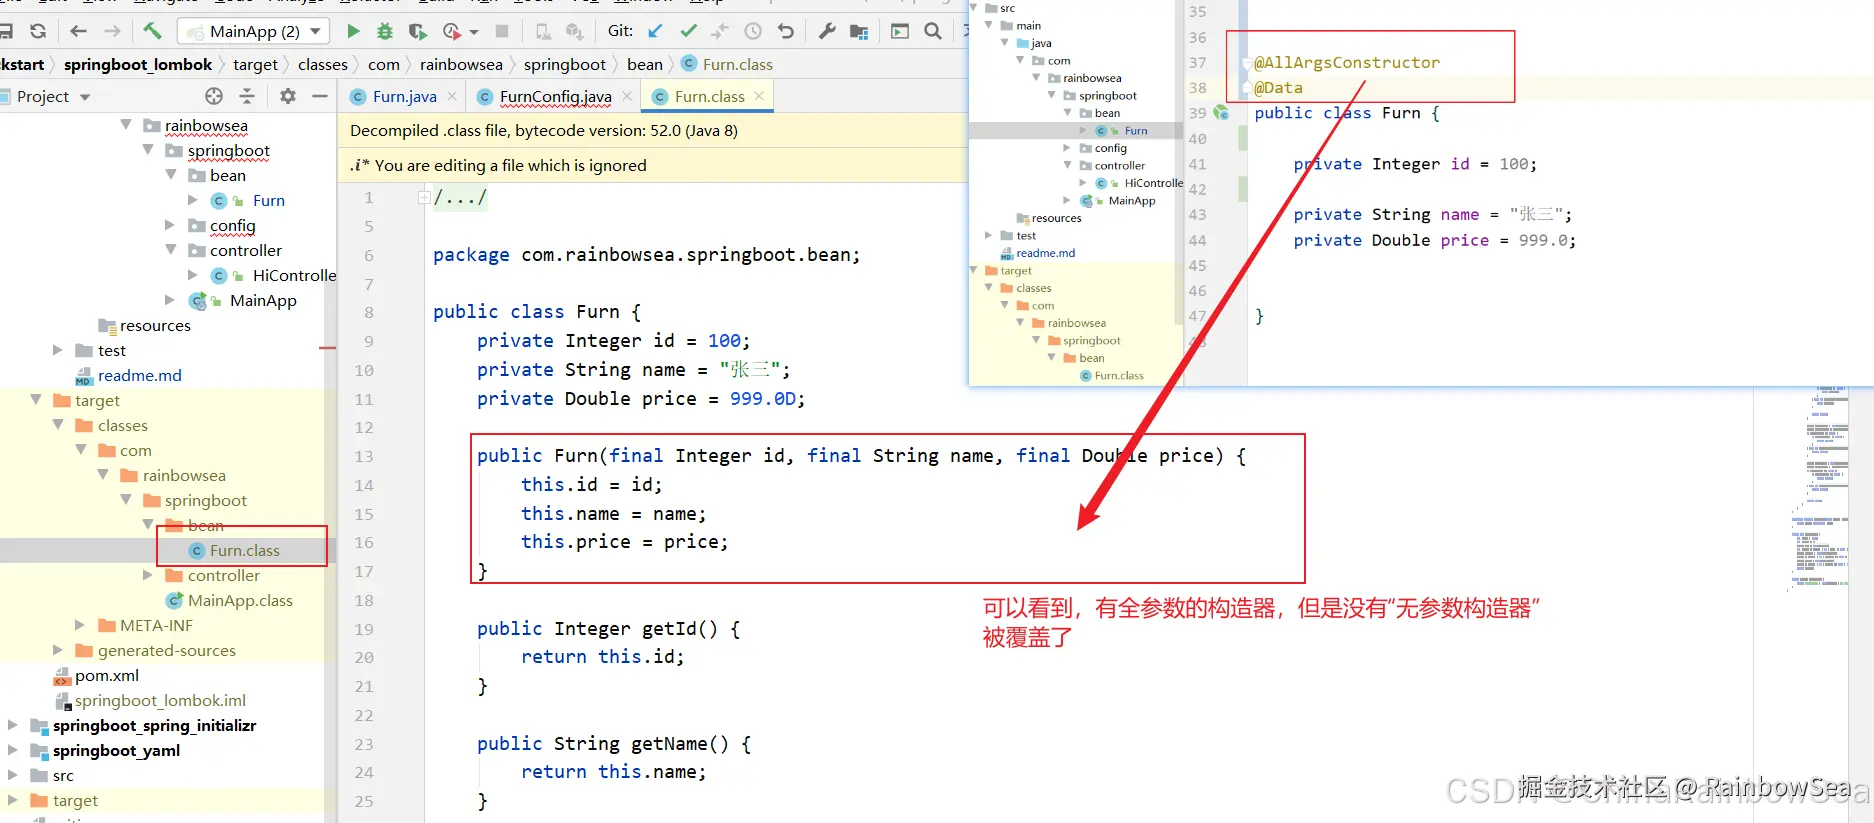Run with coverage shield icon
Viewport: 1874px width, 823px height.
click(x=418, y=31)
